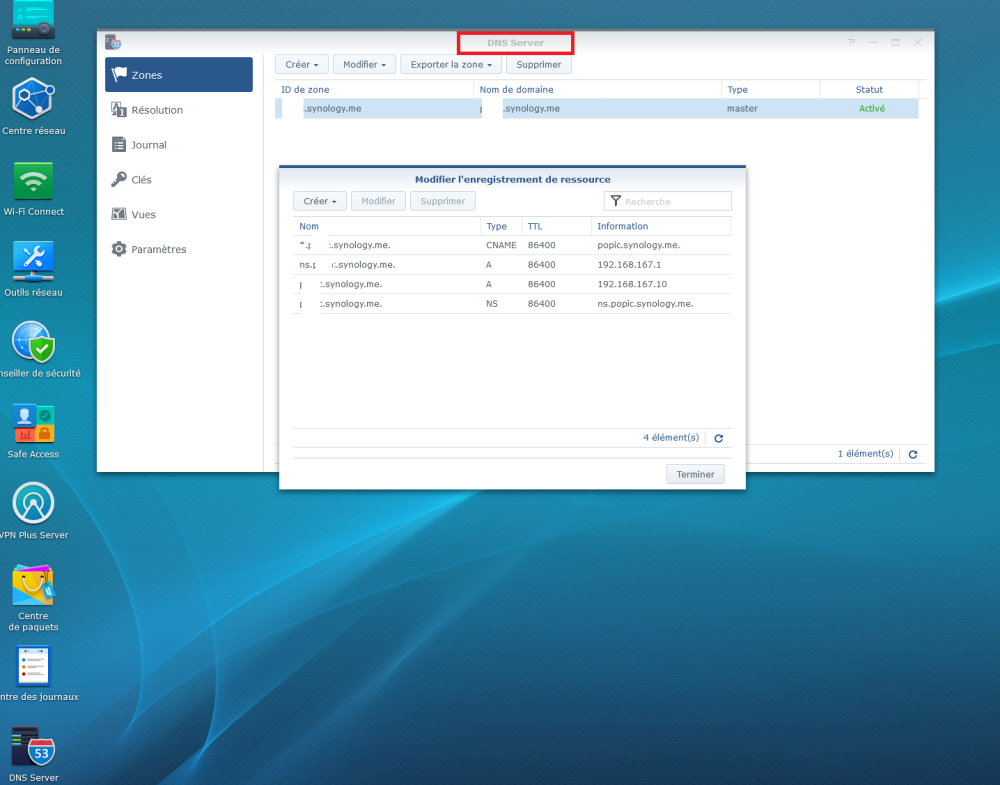This screenshot has width=1000, height=785.
Task: Launch Safe Access application
Action: tap(33, 424)
